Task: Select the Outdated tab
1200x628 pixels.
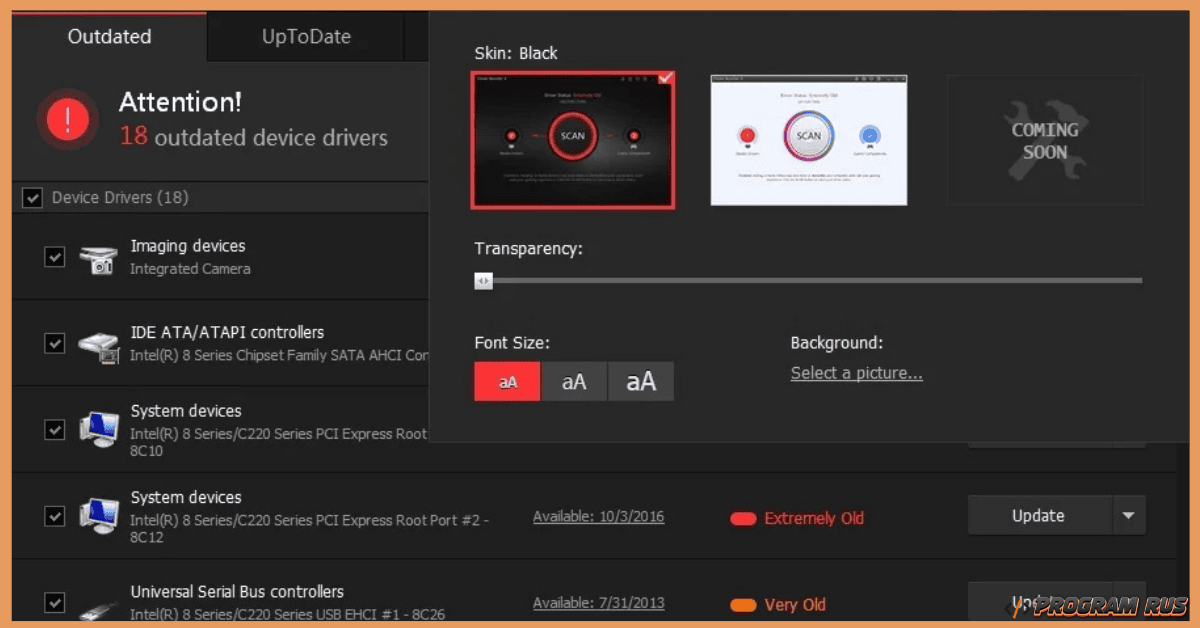Action: 109,36
